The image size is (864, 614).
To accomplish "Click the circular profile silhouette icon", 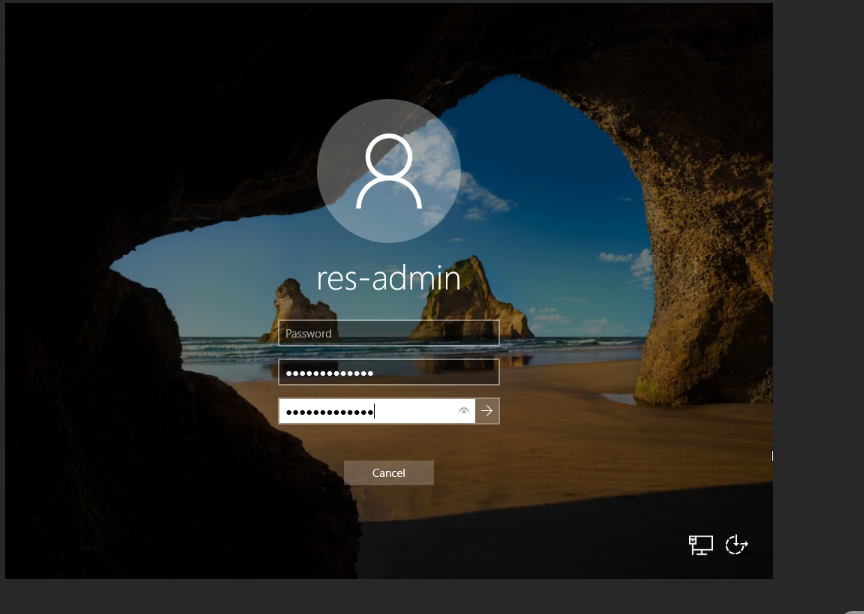I will [389, 171].
